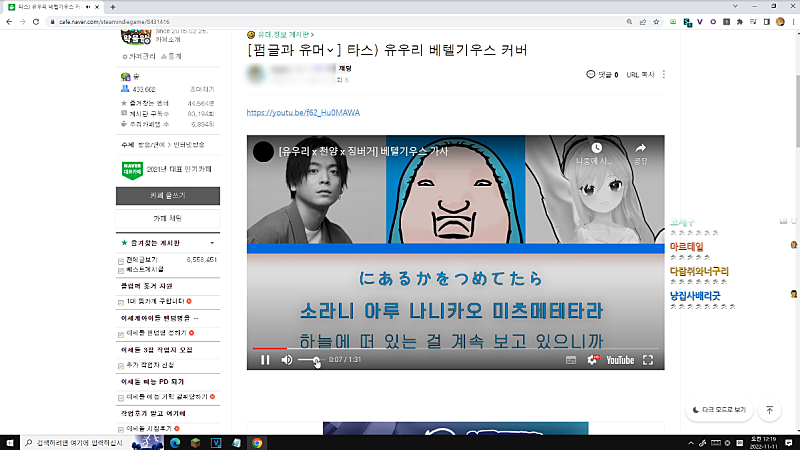This screenshot has width=800, height=450.
Task: Open YouTube player settings gear
Action: pos(592,360)
